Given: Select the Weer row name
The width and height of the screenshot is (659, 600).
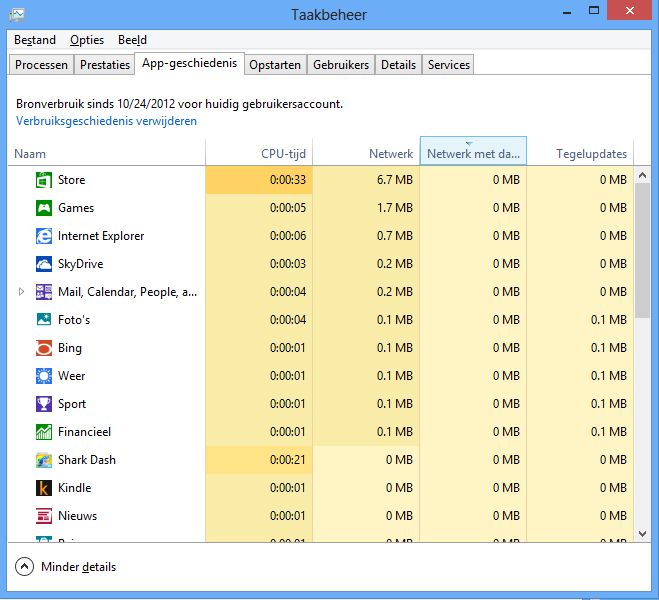Looking at the screenshot, I should point(71,376).
